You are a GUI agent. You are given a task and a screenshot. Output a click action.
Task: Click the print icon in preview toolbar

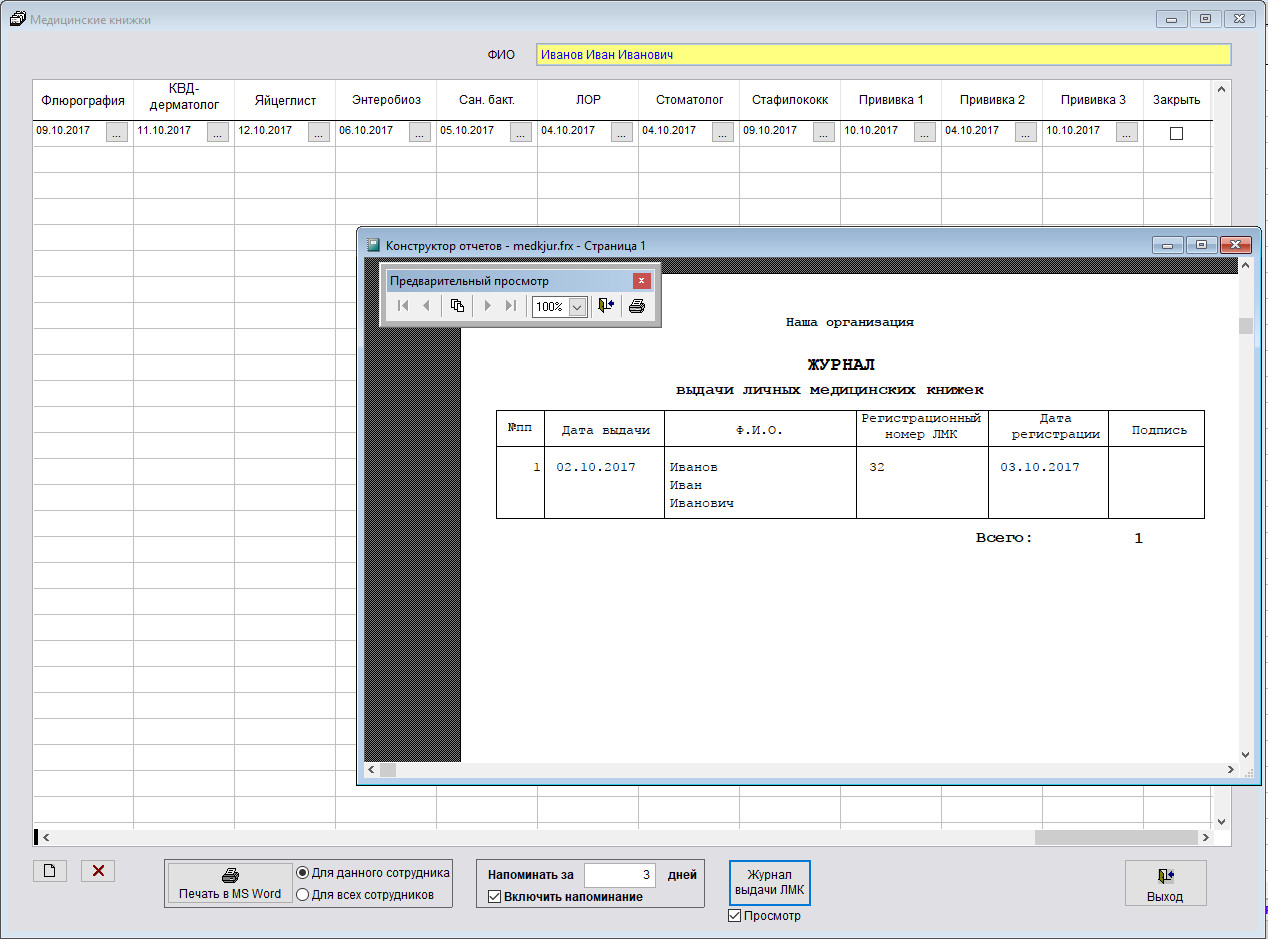[x=637, y=307]
